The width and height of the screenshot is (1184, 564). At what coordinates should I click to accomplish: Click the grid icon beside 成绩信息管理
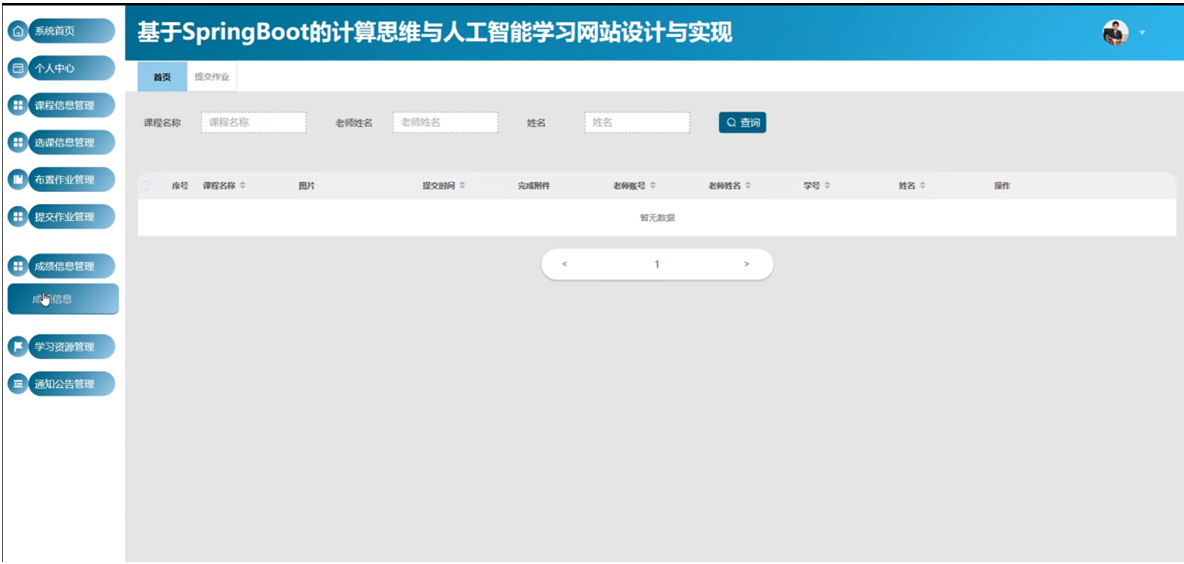(x=18, y=266)
